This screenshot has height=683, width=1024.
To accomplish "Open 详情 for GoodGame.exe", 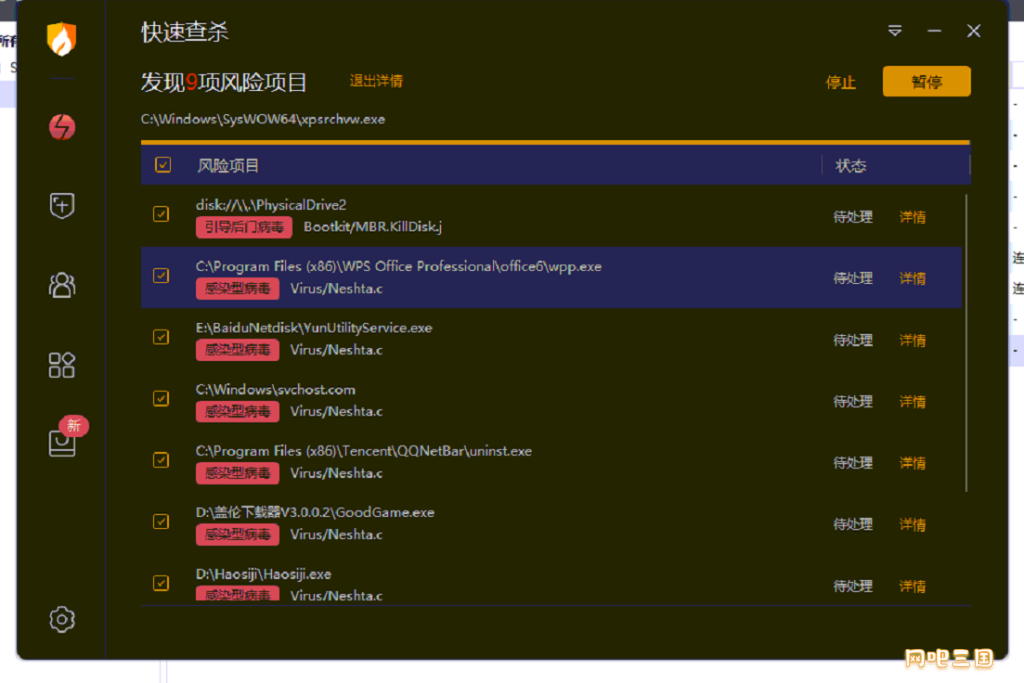I will point(912,524).
